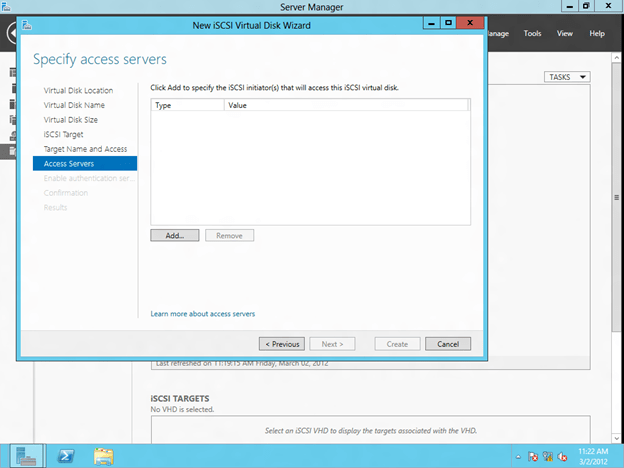This screenshot has height=468, width=624.
Task: Click the network status tray icon
Action: tap(548, 457)
